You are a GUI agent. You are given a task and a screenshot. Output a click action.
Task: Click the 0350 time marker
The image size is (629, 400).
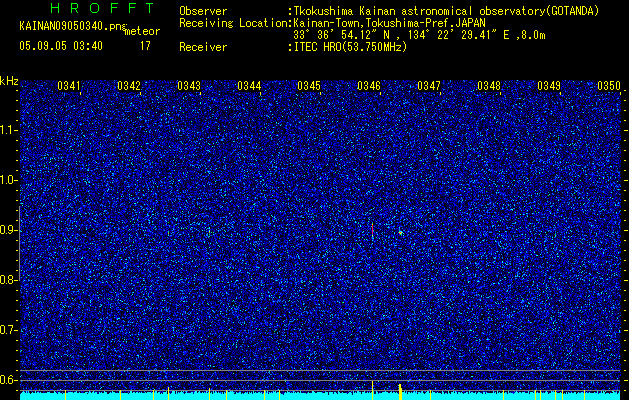pos(609,86)
